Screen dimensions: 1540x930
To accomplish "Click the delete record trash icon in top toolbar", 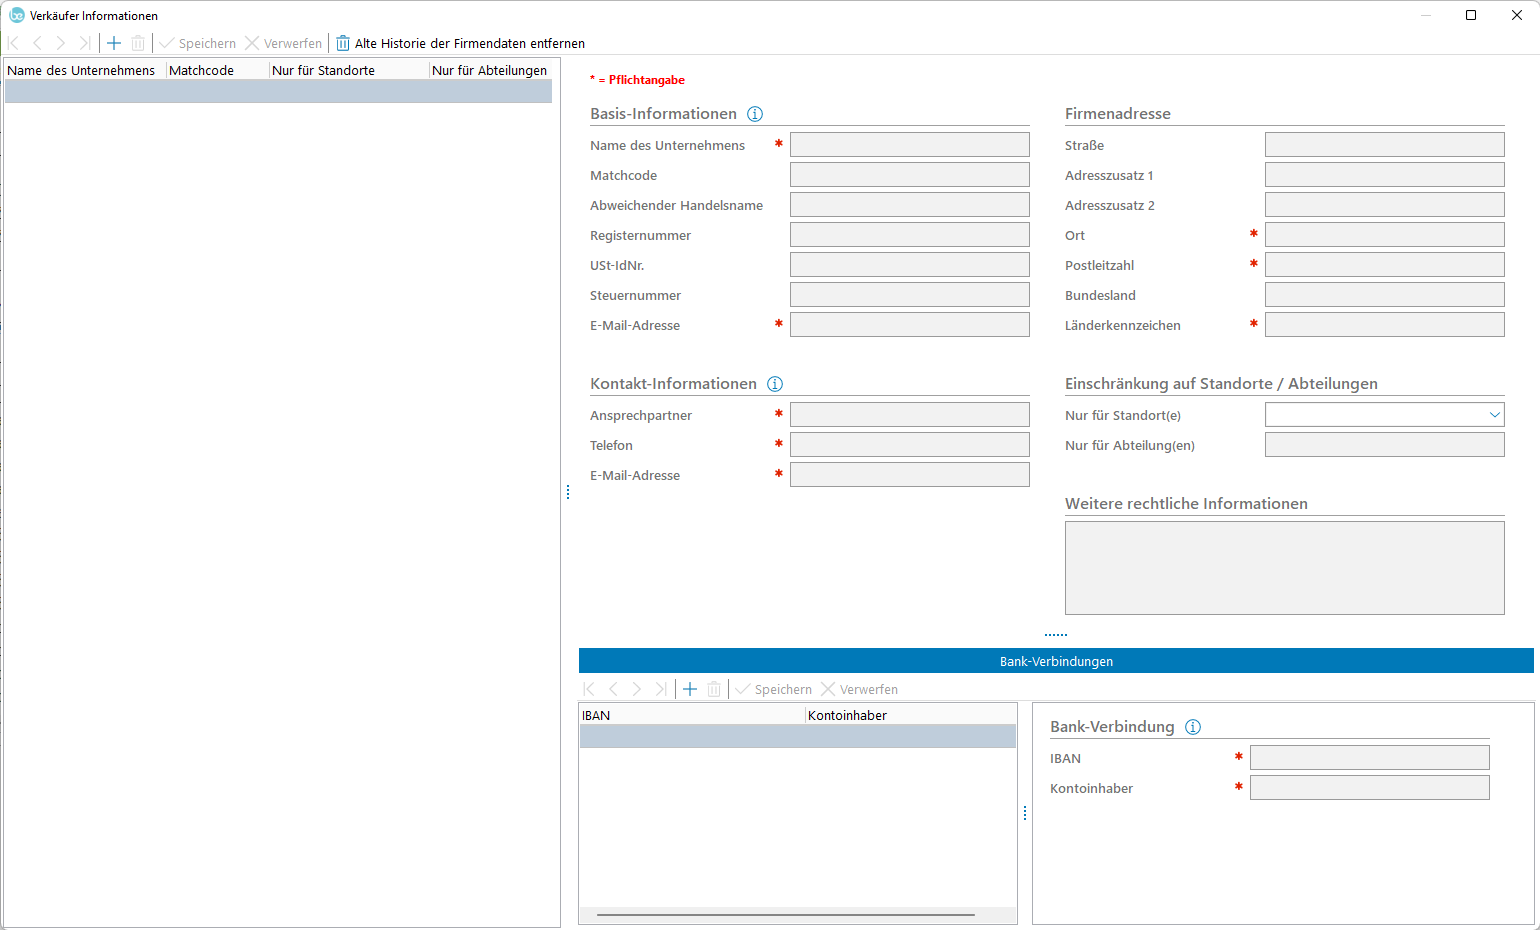I will 138,43.
